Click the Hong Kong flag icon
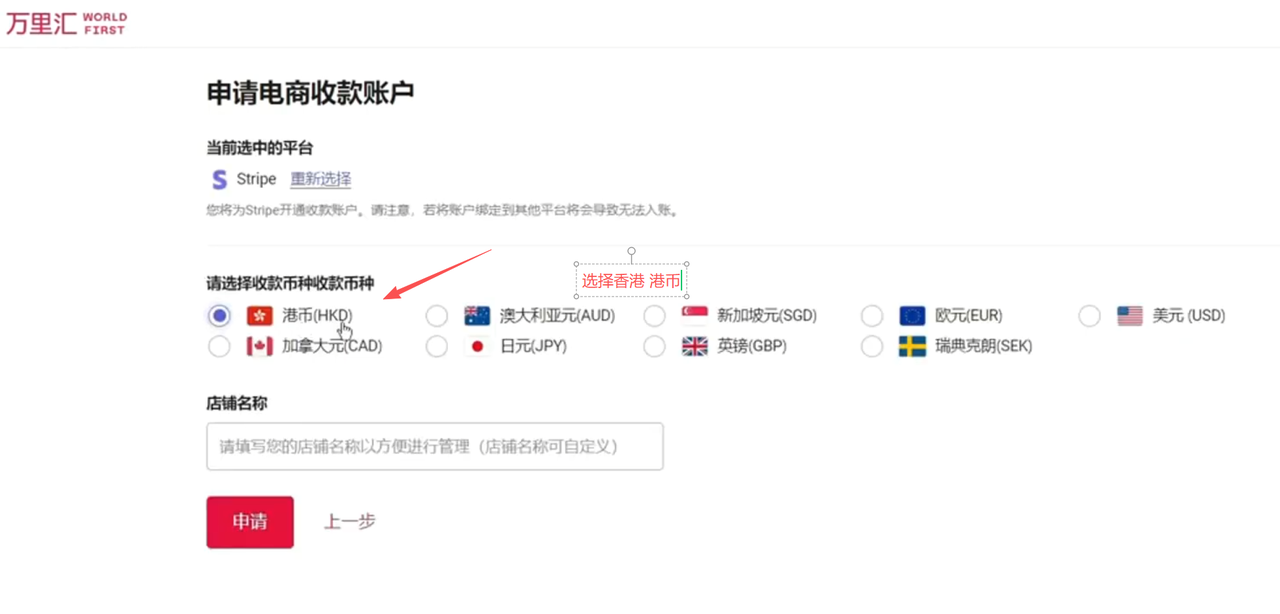Image resolution: width=1280 pixels, height=614 pixels. [x=260, y=316]
